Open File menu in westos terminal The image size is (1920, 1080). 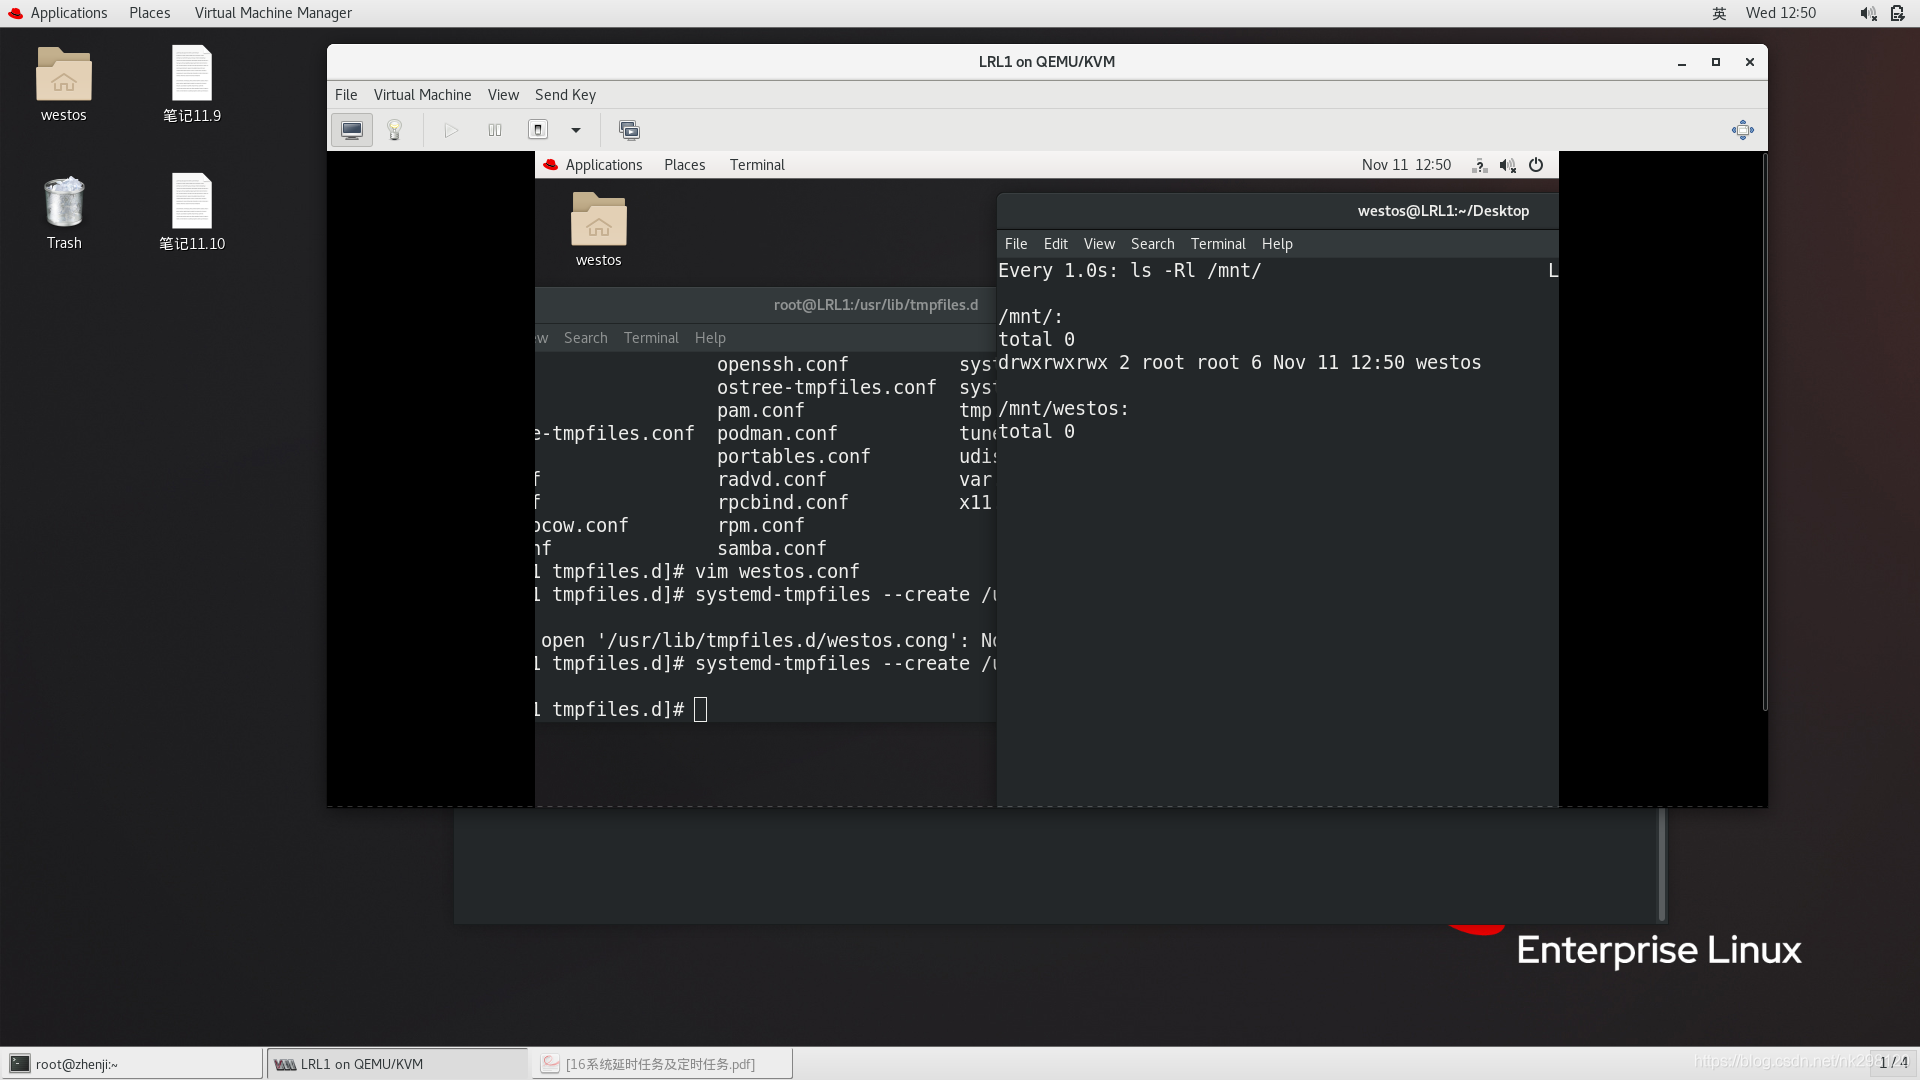tap(1016, 244)
